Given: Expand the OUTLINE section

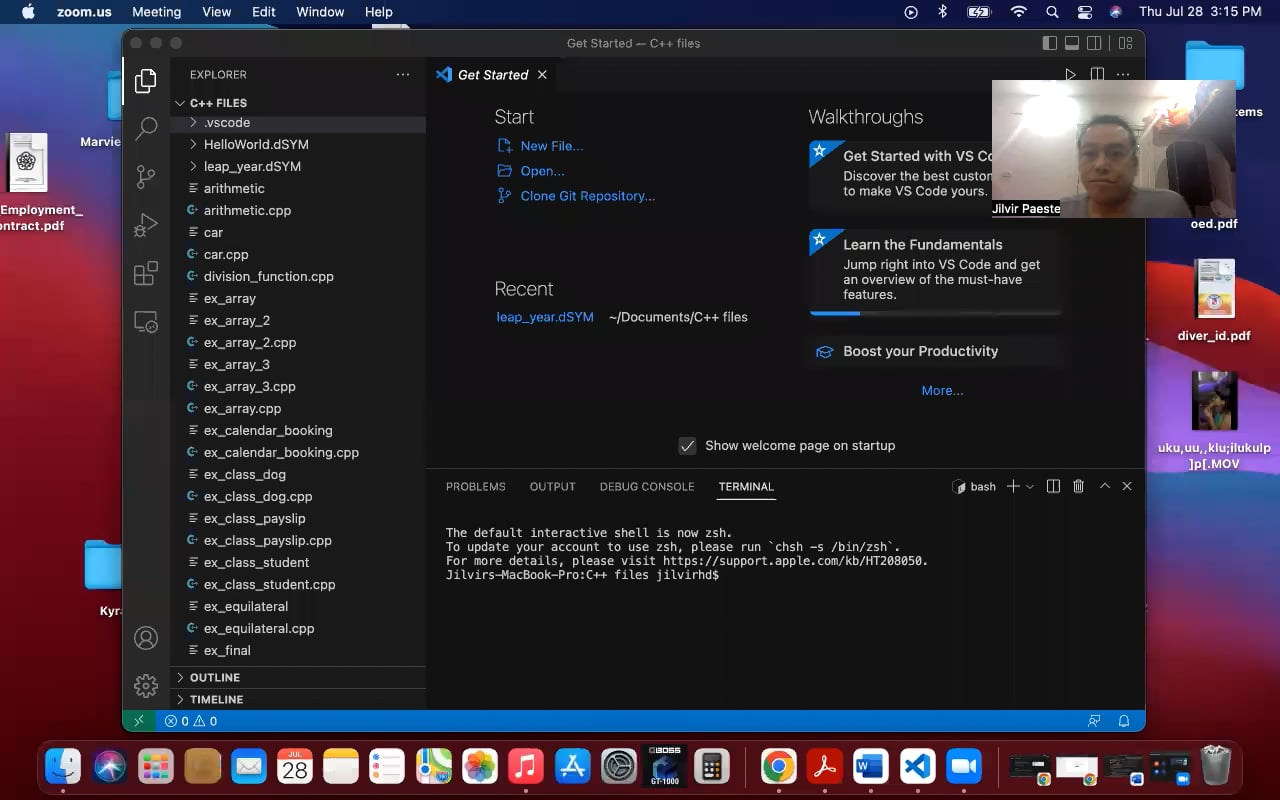Looking at the screenshot, I should (214, 677).
